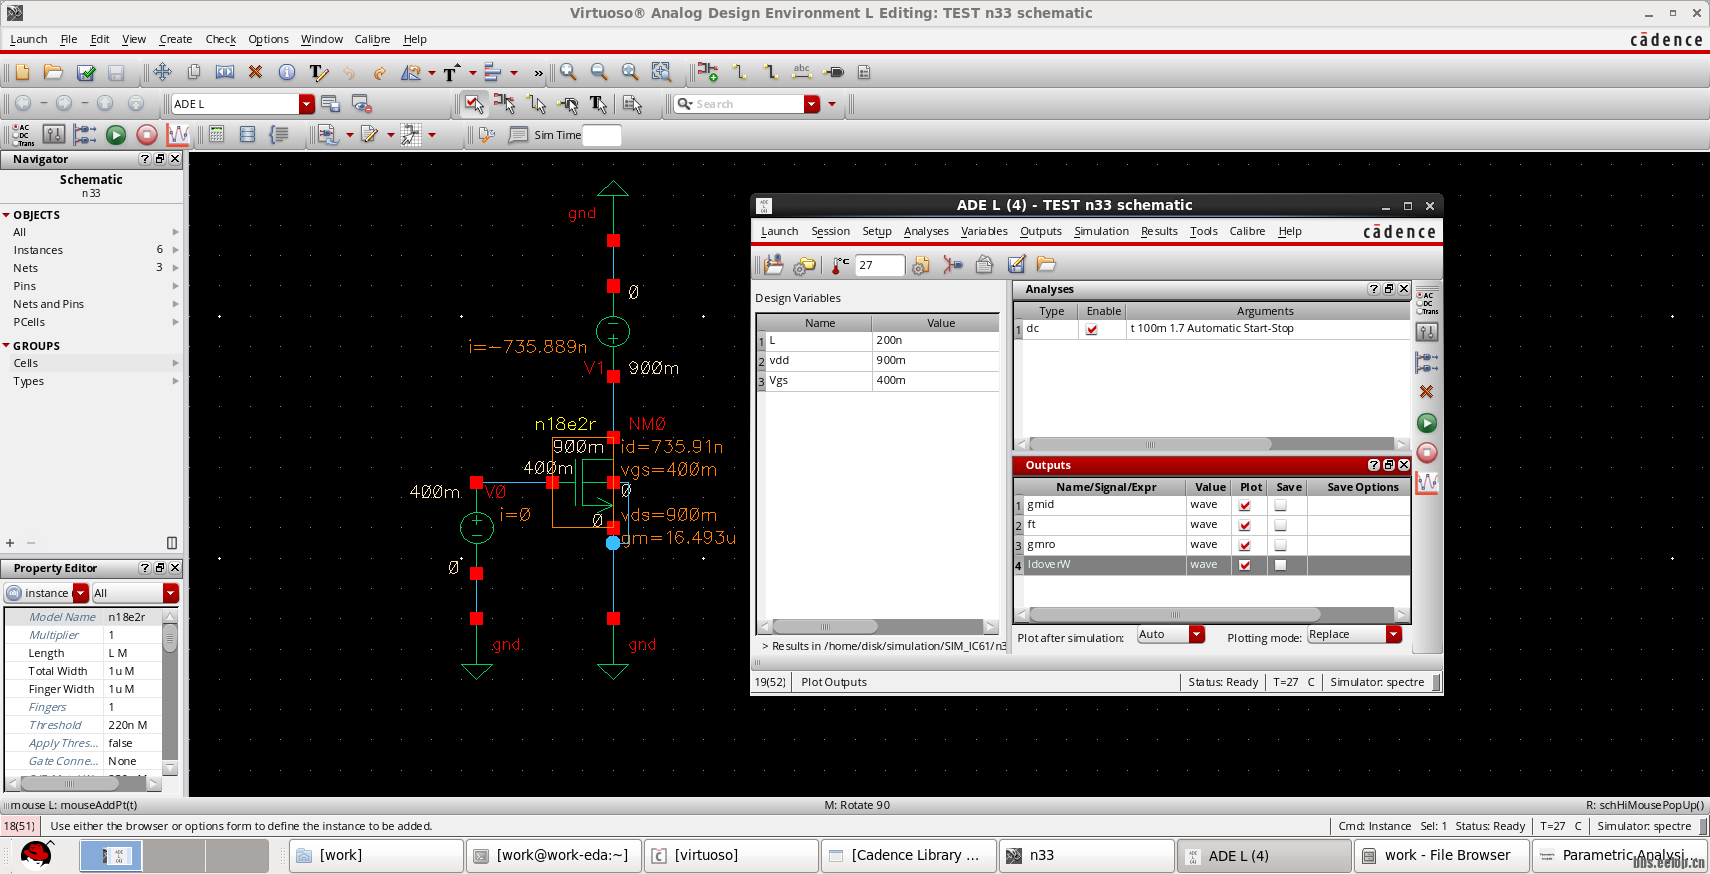Click the Red Hat applications menu icon
This screenshot has width=1710, height=874.
pos(36,856)
